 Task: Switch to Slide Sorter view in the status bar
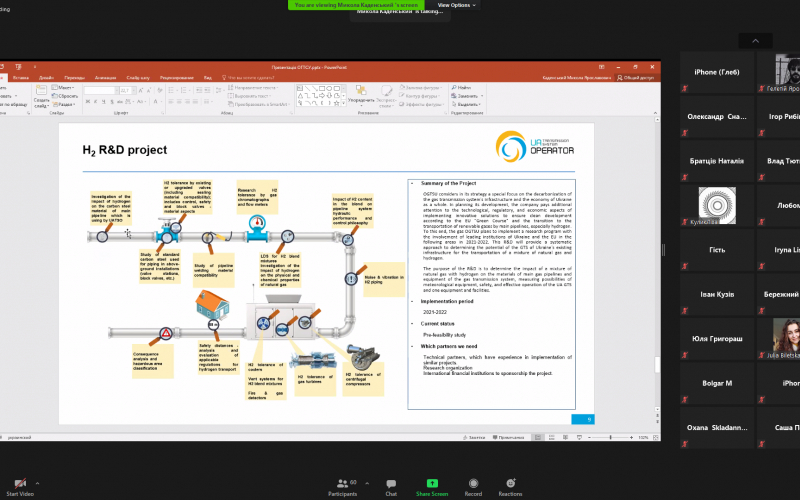(552, 437)
